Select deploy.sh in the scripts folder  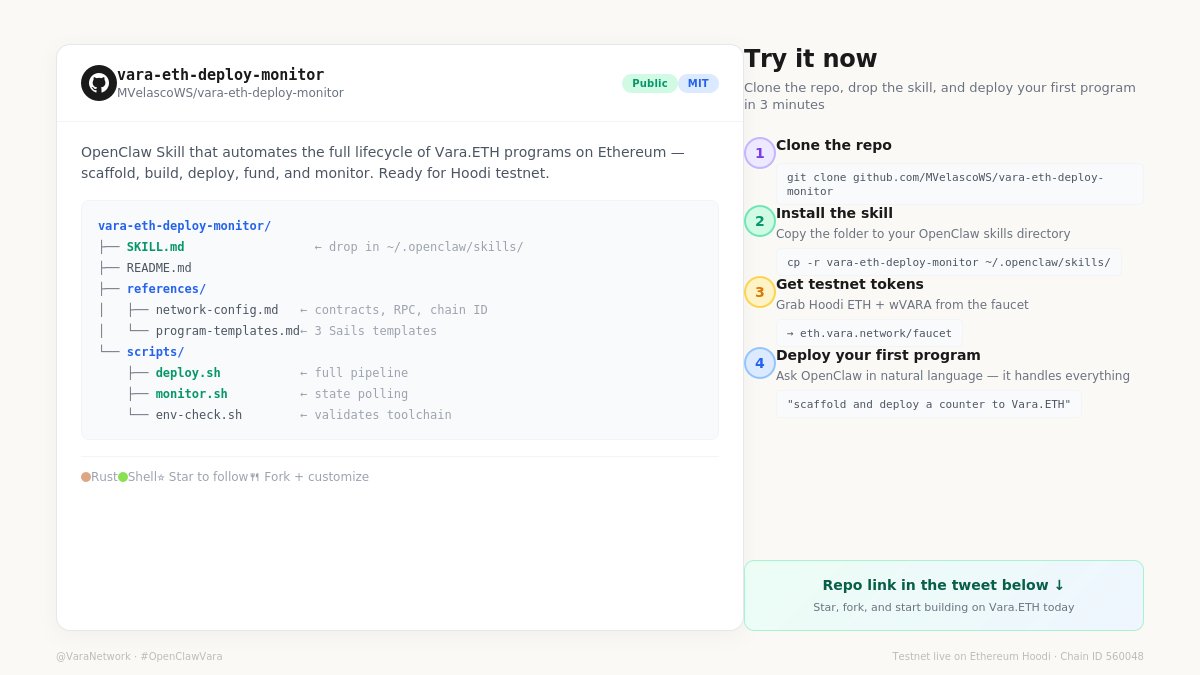point(188,372)
